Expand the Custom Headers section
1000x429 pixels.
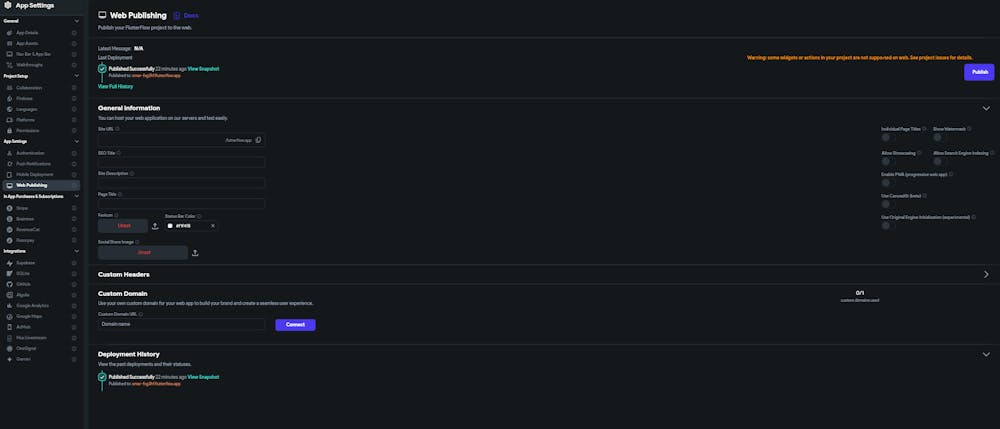986,274
